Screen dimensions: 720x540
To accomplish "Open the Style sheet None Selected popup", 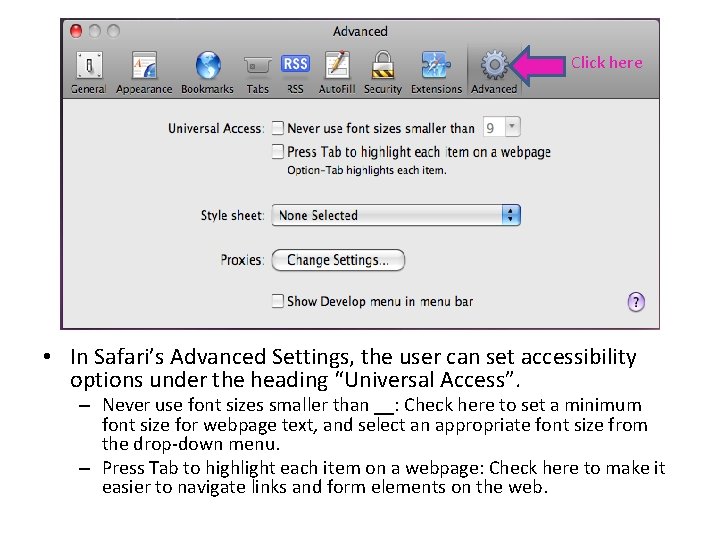I will click(396, 215).
